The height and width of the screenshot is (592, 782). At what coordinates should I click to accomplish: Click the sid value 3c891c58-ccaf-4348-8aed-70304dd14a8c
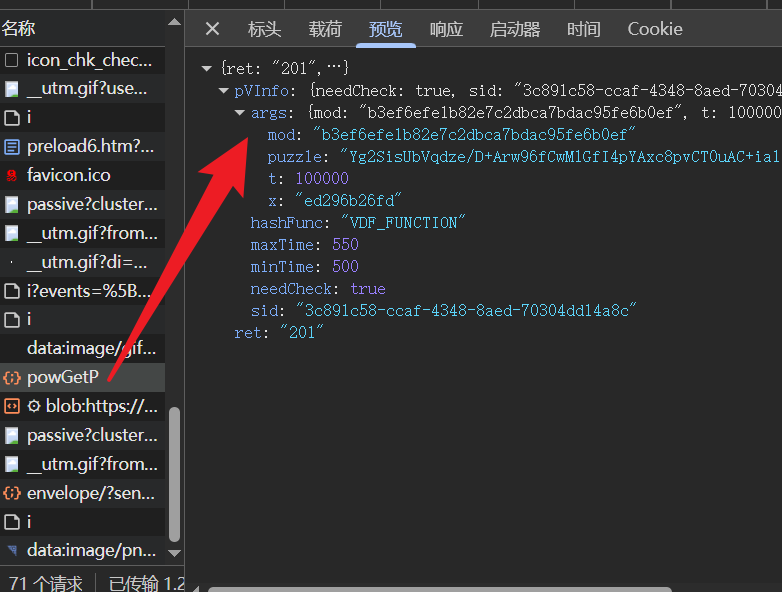(x=466, y=311)
